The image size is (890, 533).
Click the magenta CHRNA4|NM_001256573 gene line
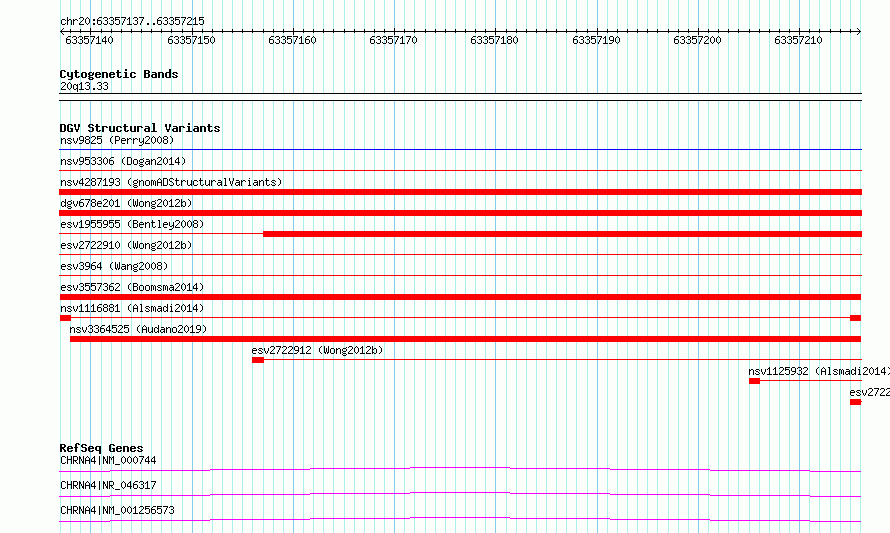coord(460,519)
